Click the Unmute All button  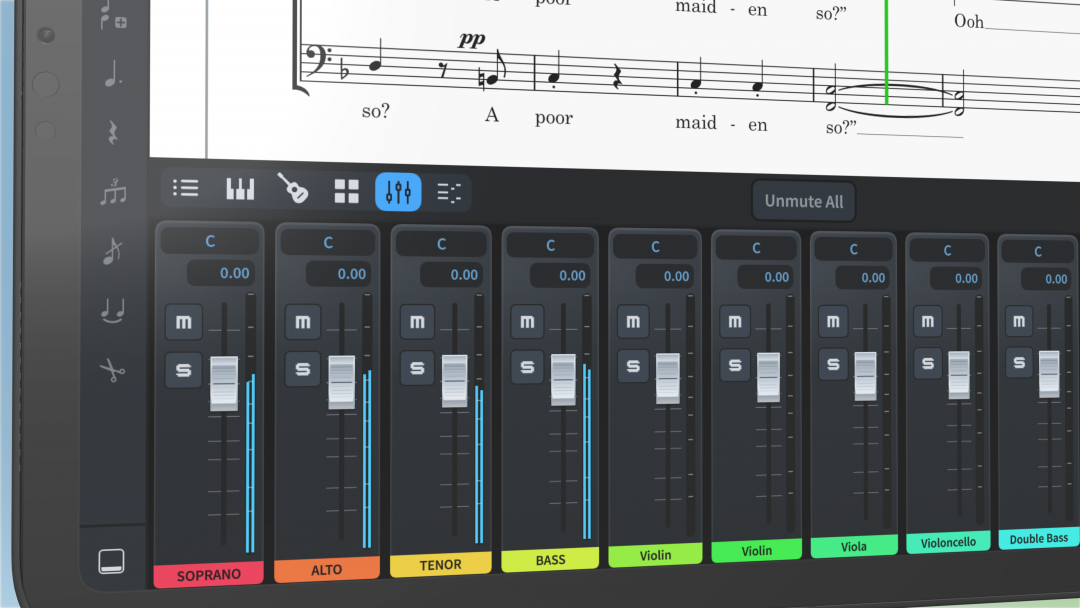coord(804,201)
